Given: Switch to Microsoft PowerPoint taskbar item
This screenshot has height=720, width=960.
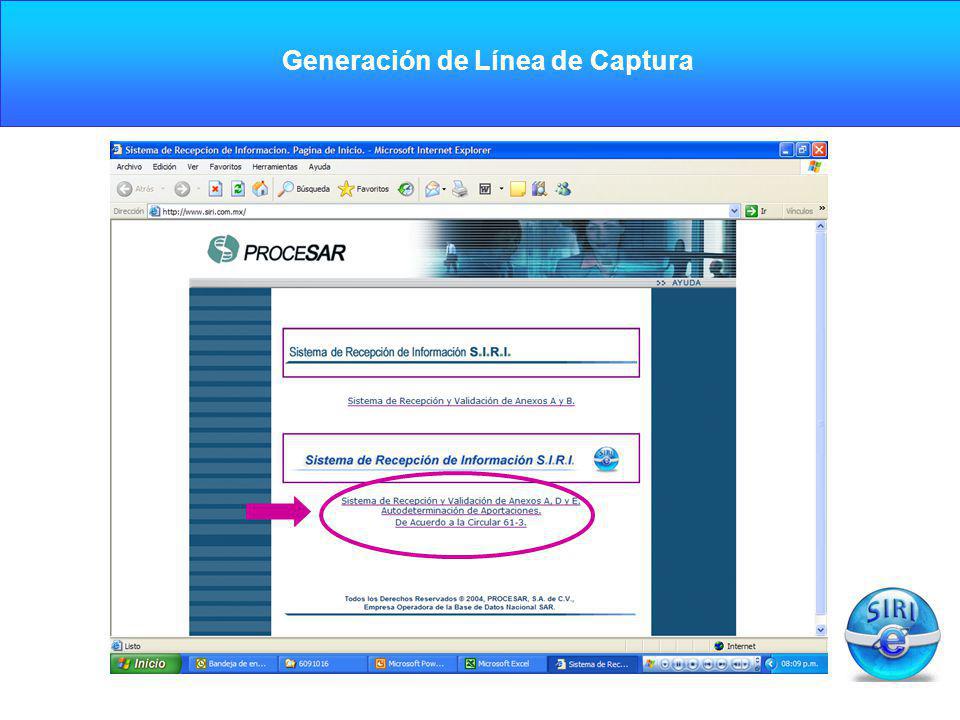Looking at the screenshot, I should point(413,664).
